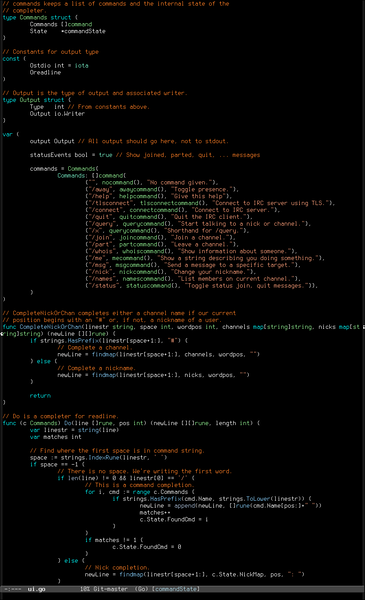
Task: Click [commandState] in the mode line
Action: pyautogui.click(x=175, y=589)
